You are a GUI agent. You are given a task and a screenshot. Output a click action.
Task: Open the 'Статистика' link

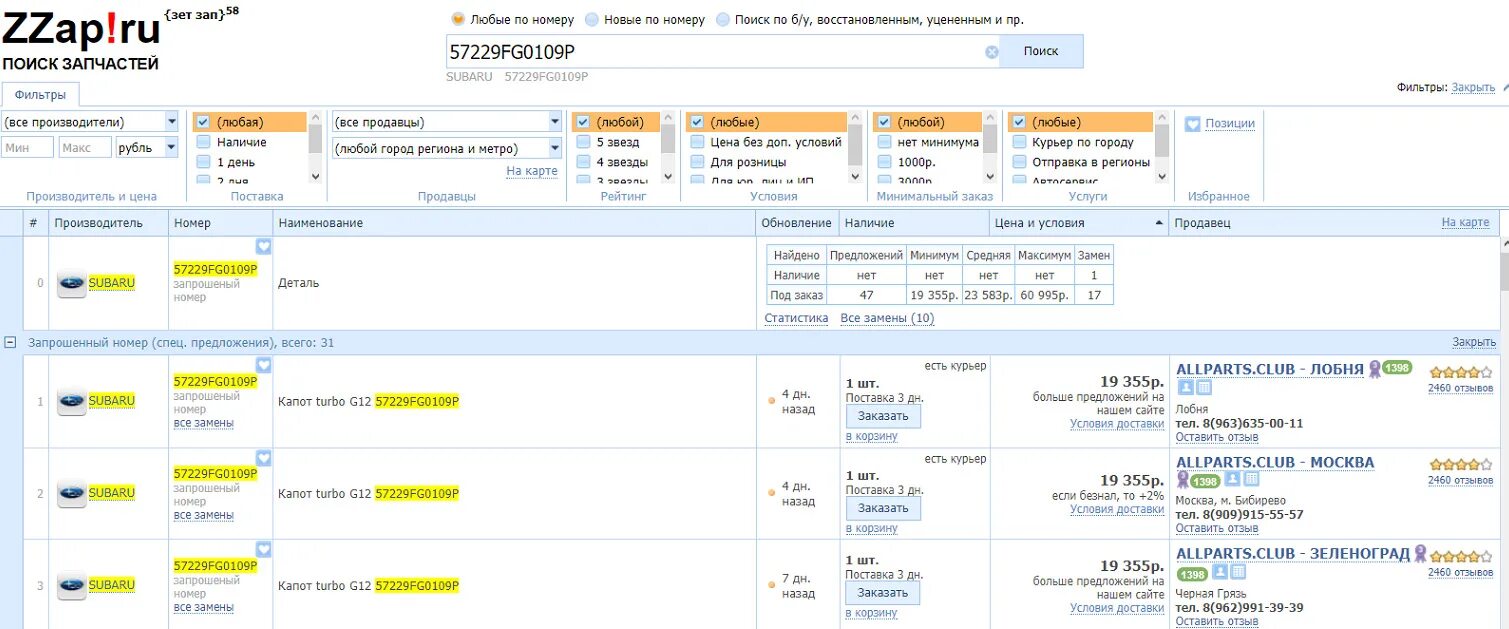tap(796, 318)
